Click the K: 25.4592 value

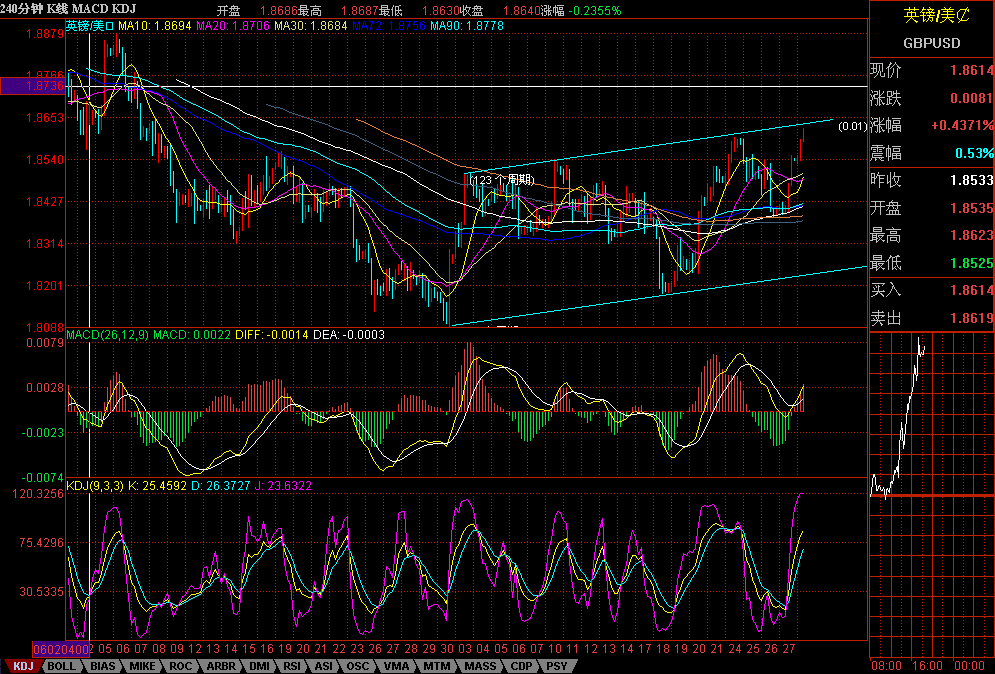pyautogui.click(x=157, y=486)
